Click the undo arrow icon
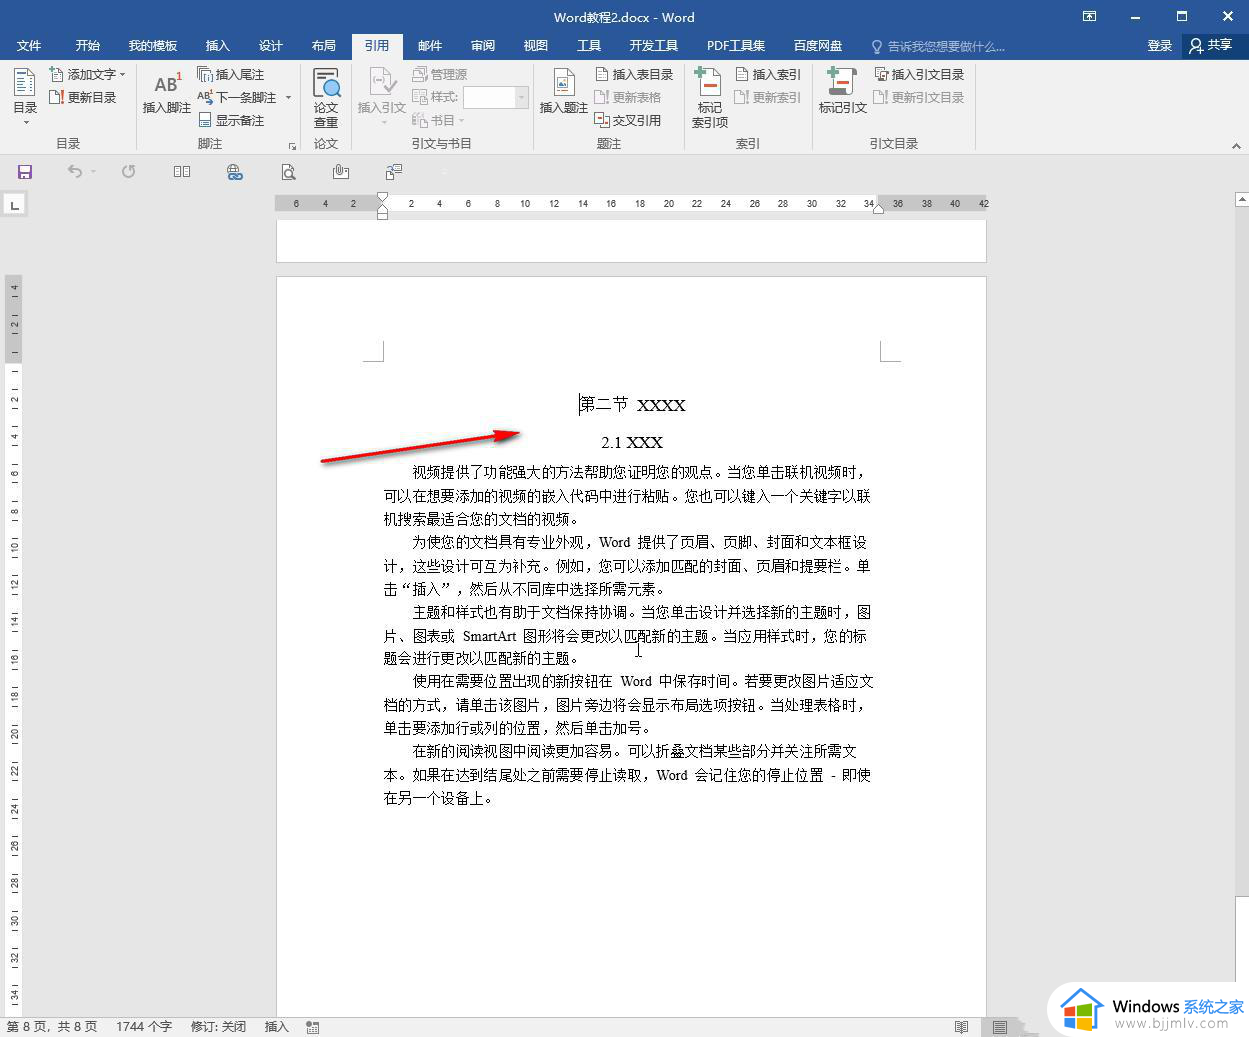The height and width of the screenshot is (1037, 1249). (x=74, y=172)
